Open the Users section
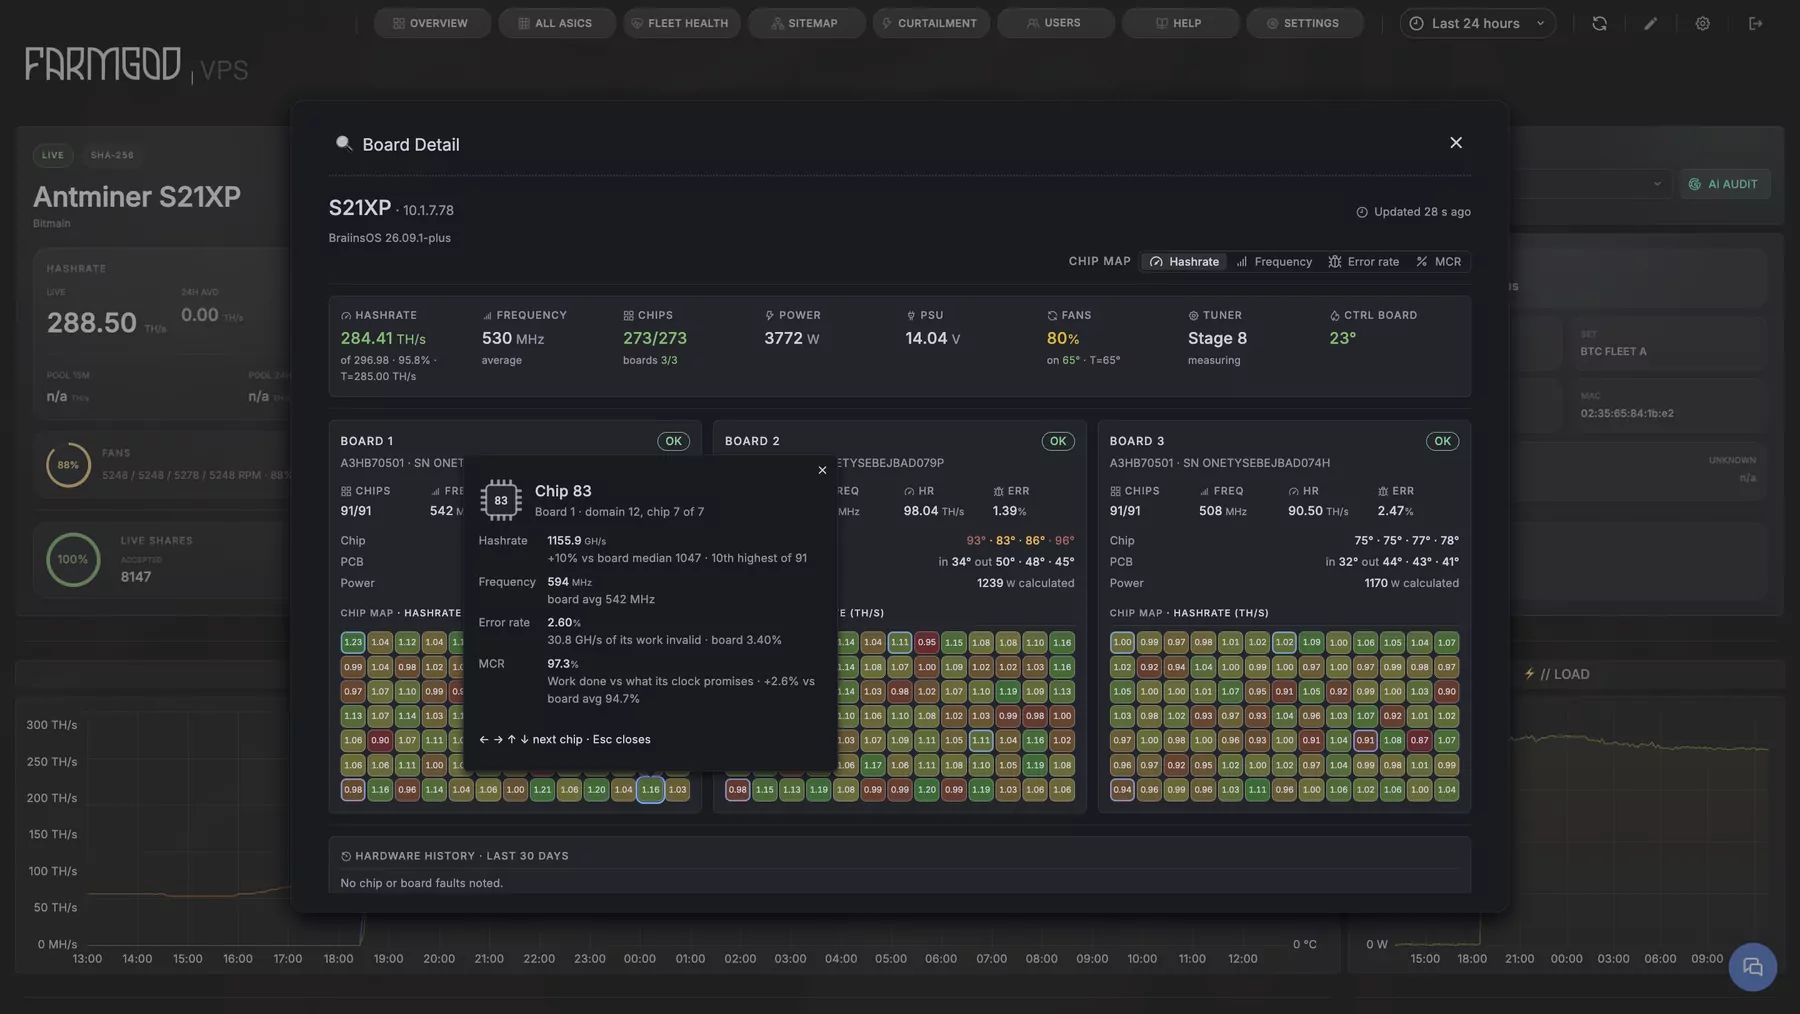Image resolution: width=1800 pixels, height=1014 pixels. pyautogui.click(x=1054, y=23)
